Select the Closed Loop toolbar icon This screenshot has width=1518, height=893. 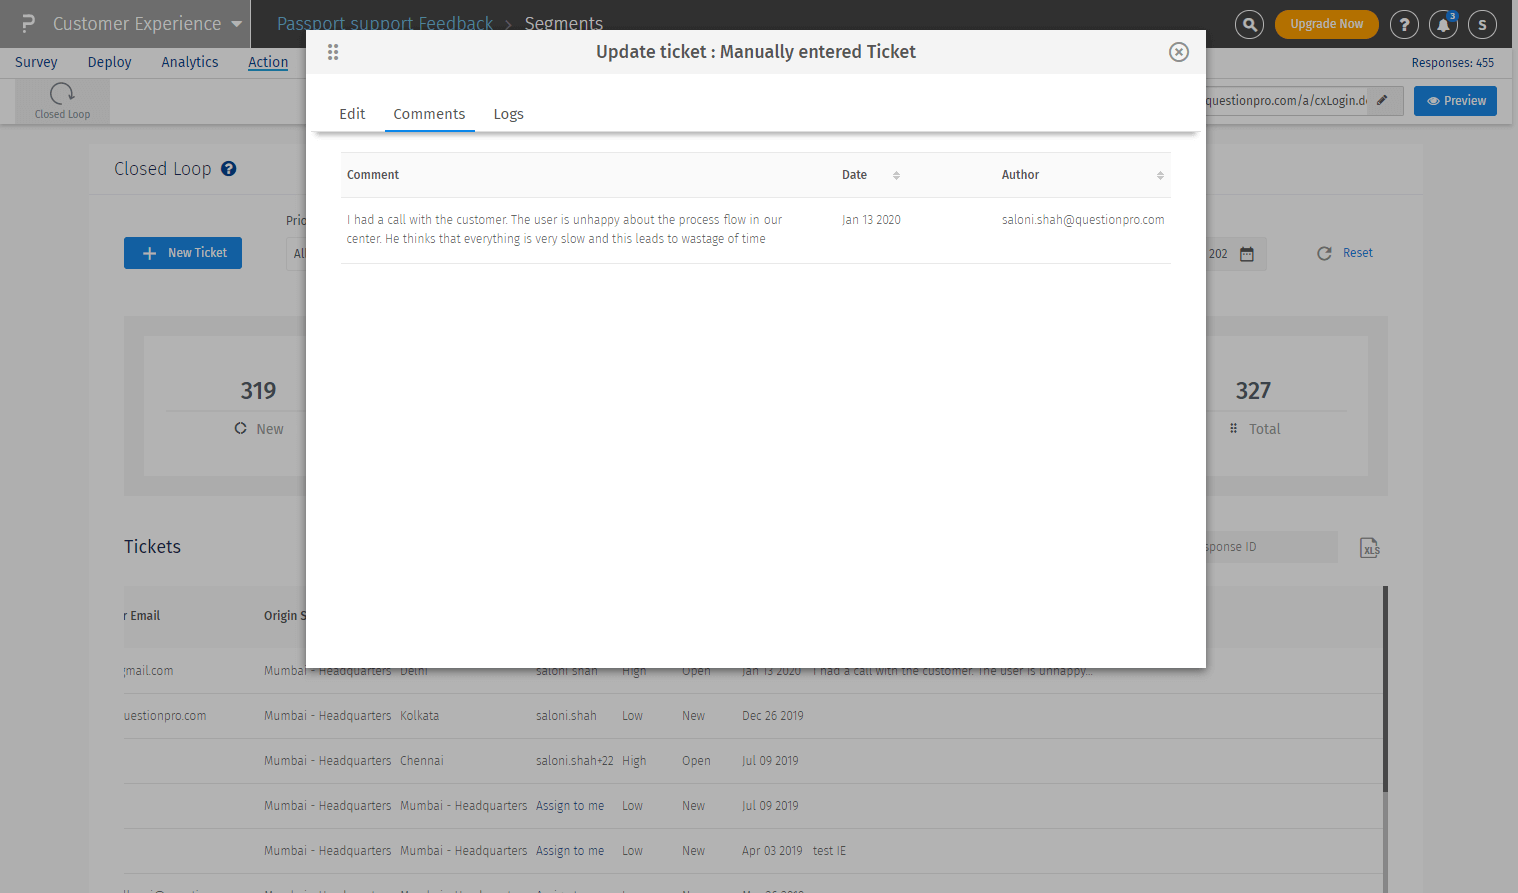coord(62,101)
